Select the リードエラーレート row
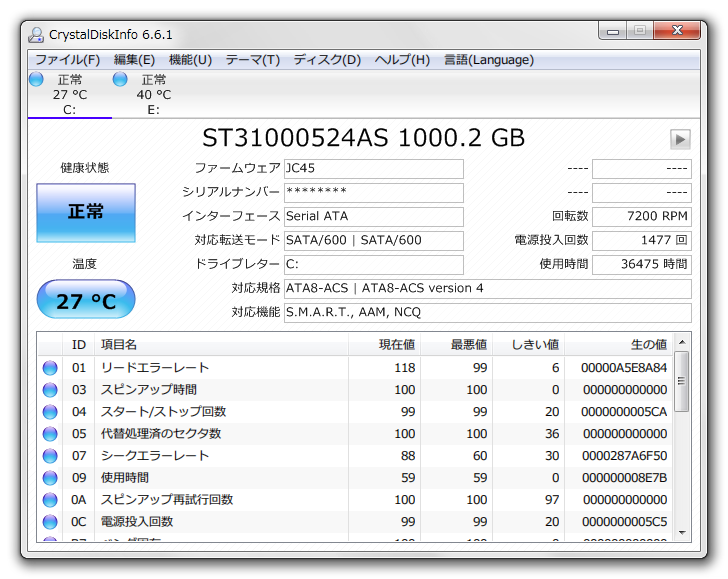 coord(355,368)
